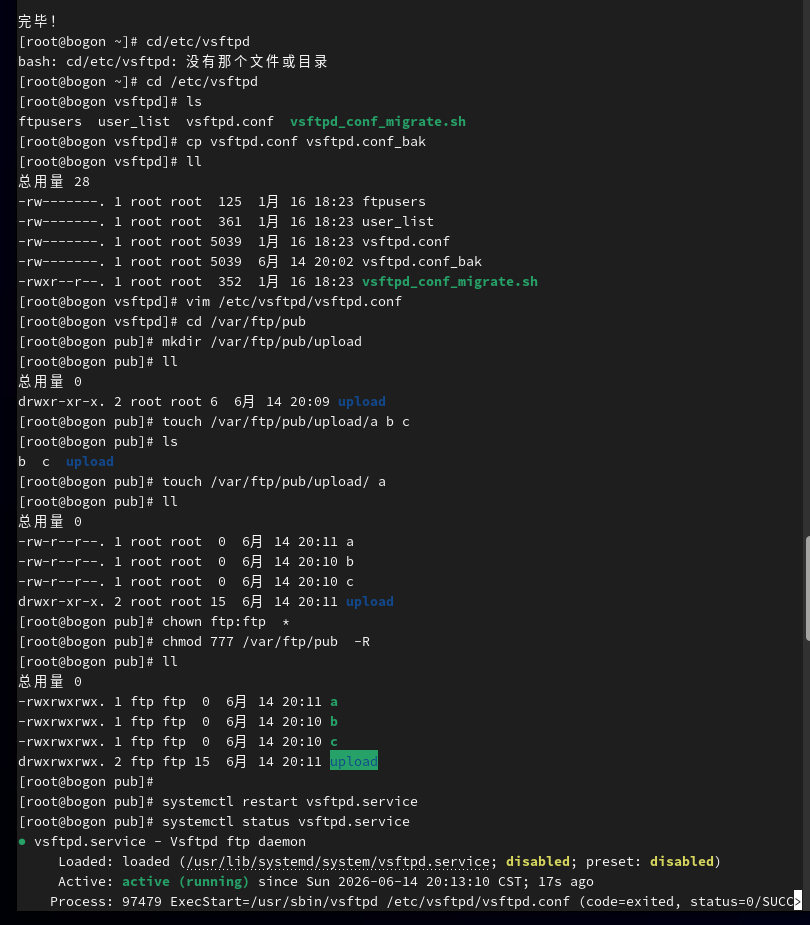
Task: Click 'ftpusers' in the 125-byte listing row
Action: click(393, 202)
